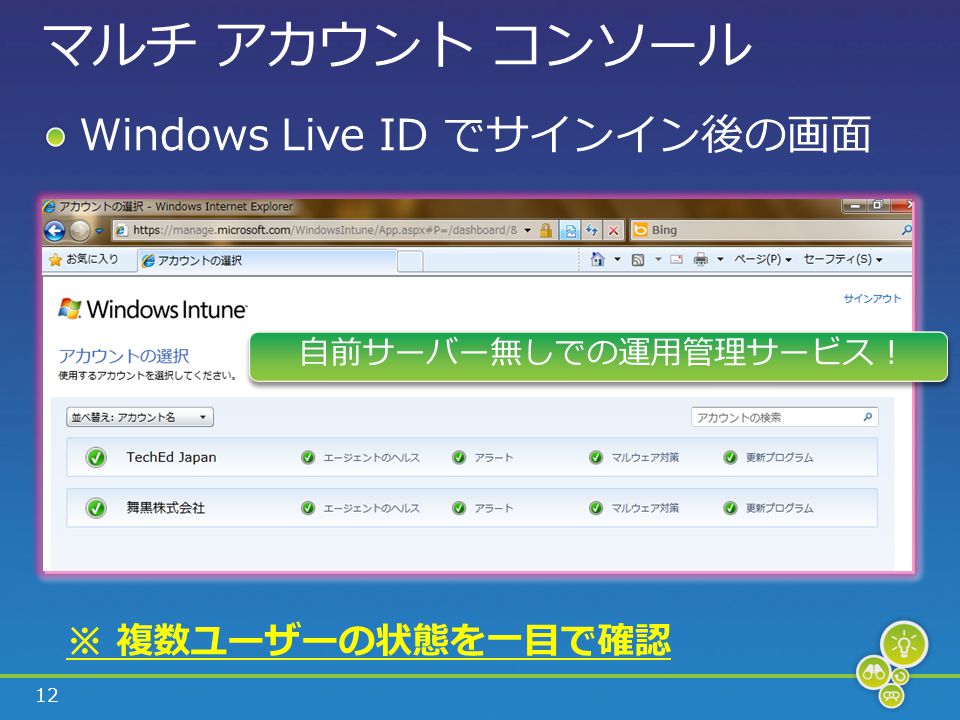The width and height of the screenshot is (960, 720).
Task: Click the Favorites star お気に入り button
Action: coord(84,260)
